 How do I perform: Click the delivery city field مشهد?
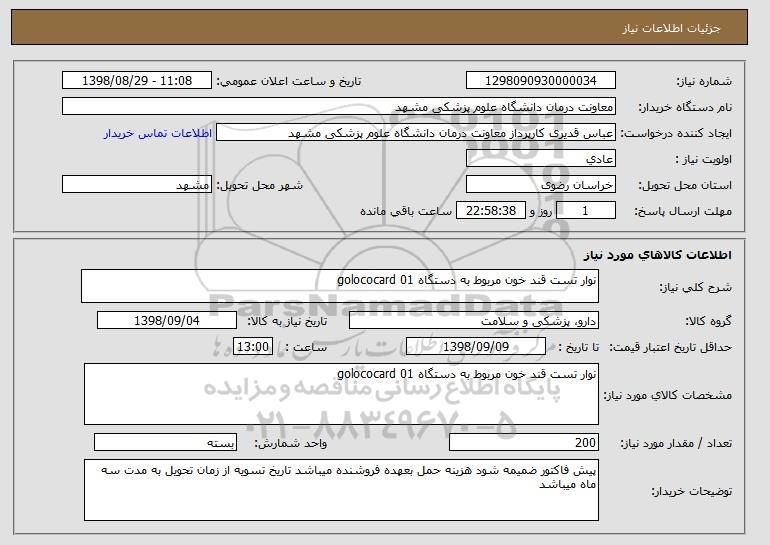(137, 185)
